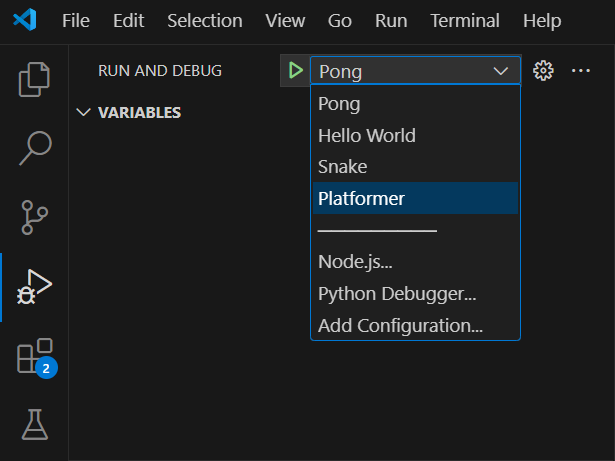
Task: Open the Edit menu
Action: 128,20
